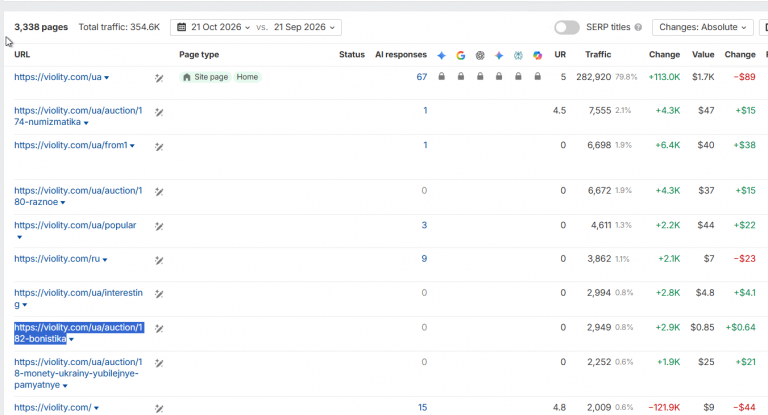Click the Perplexity column icon
The width and height of the screenshot is (768, 415).
(x=518, y=55)
